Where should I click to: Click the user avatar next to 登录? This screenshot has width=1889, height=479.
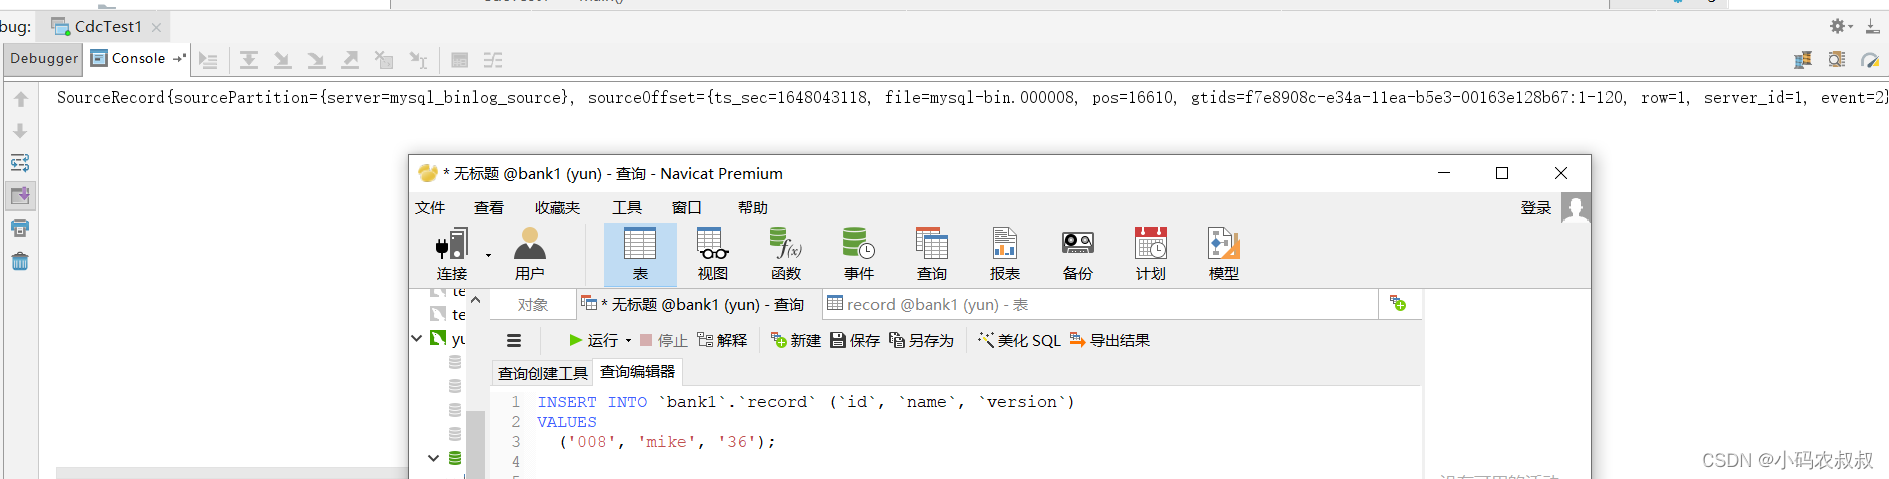(x=1576, y=208)
